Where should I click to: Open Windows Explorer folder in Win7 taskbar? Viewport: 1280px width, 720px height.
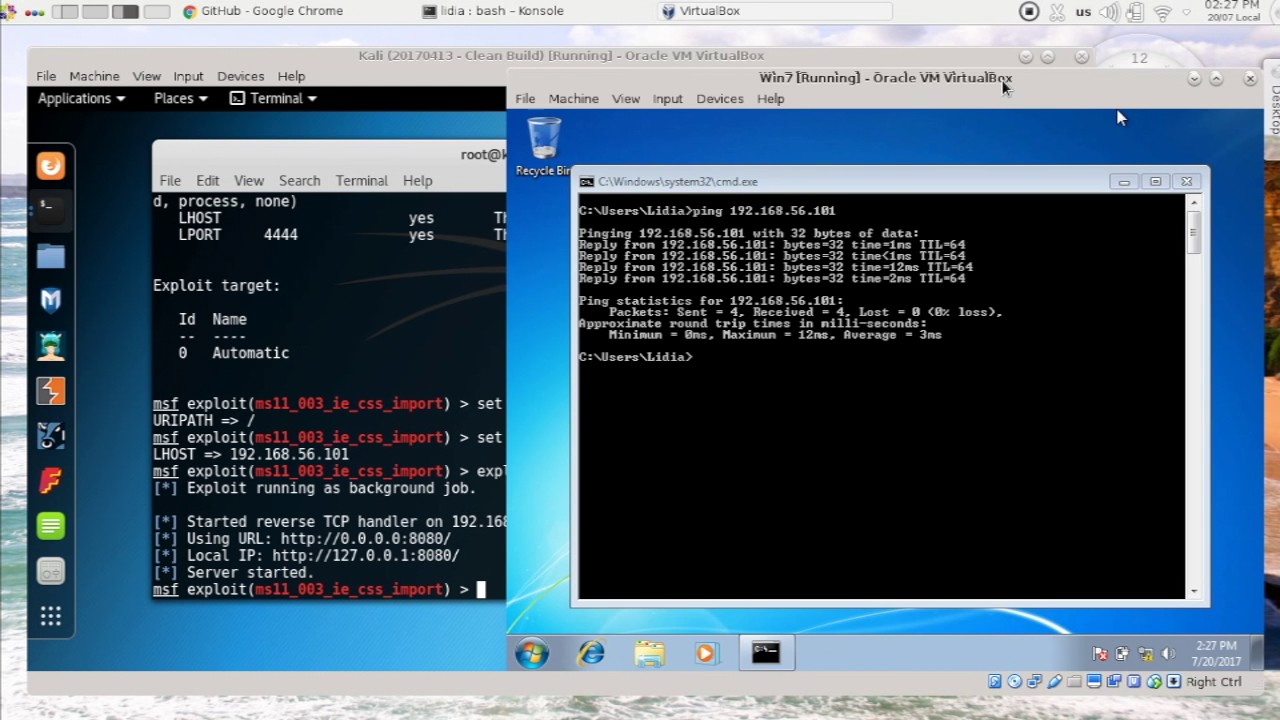(x=649, y=653)
